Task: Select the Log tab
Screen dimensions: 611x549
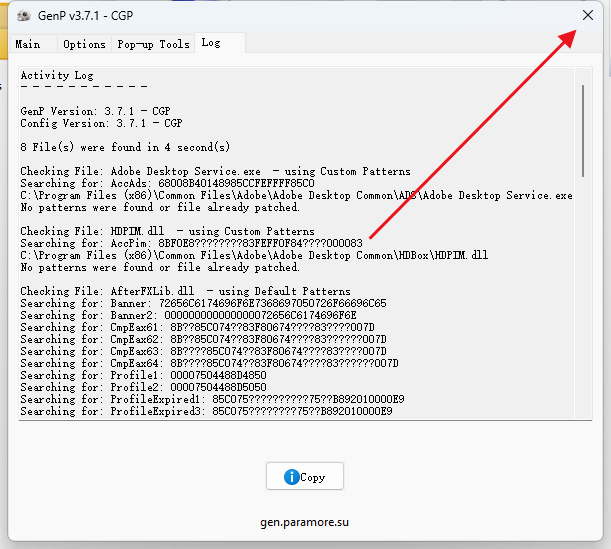Action: [x=220, y=43]
